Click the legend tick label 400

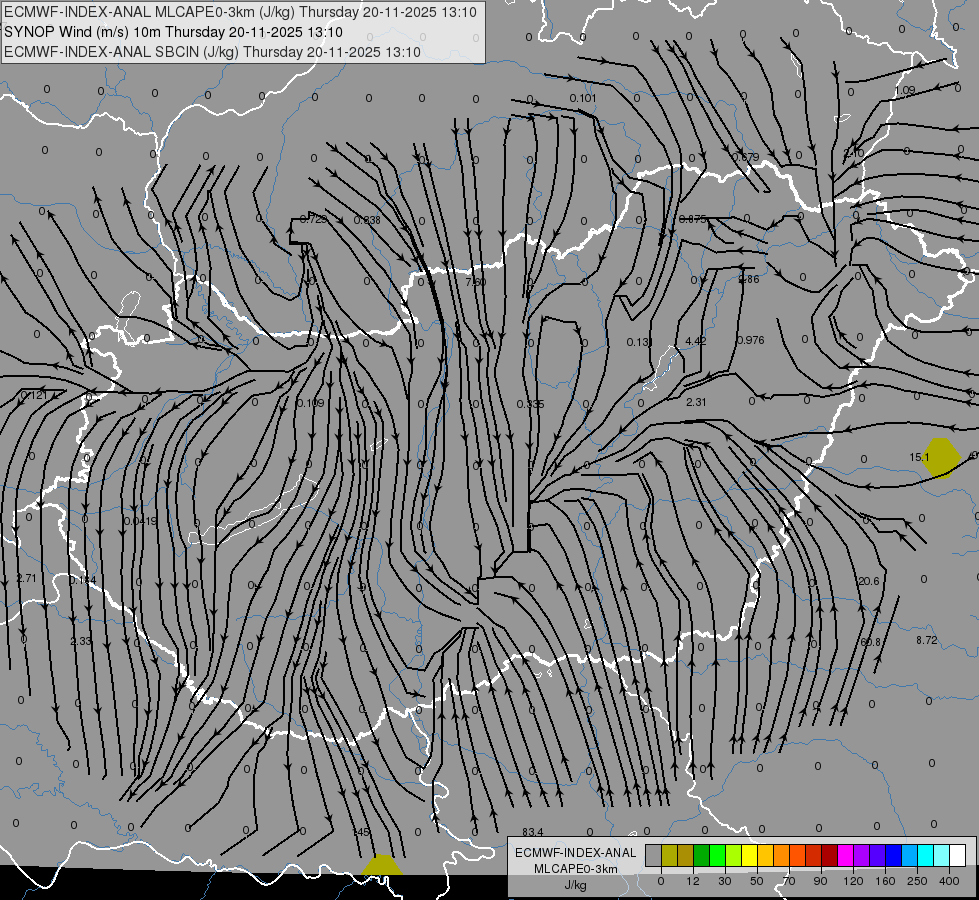click(x=949, y=881)
